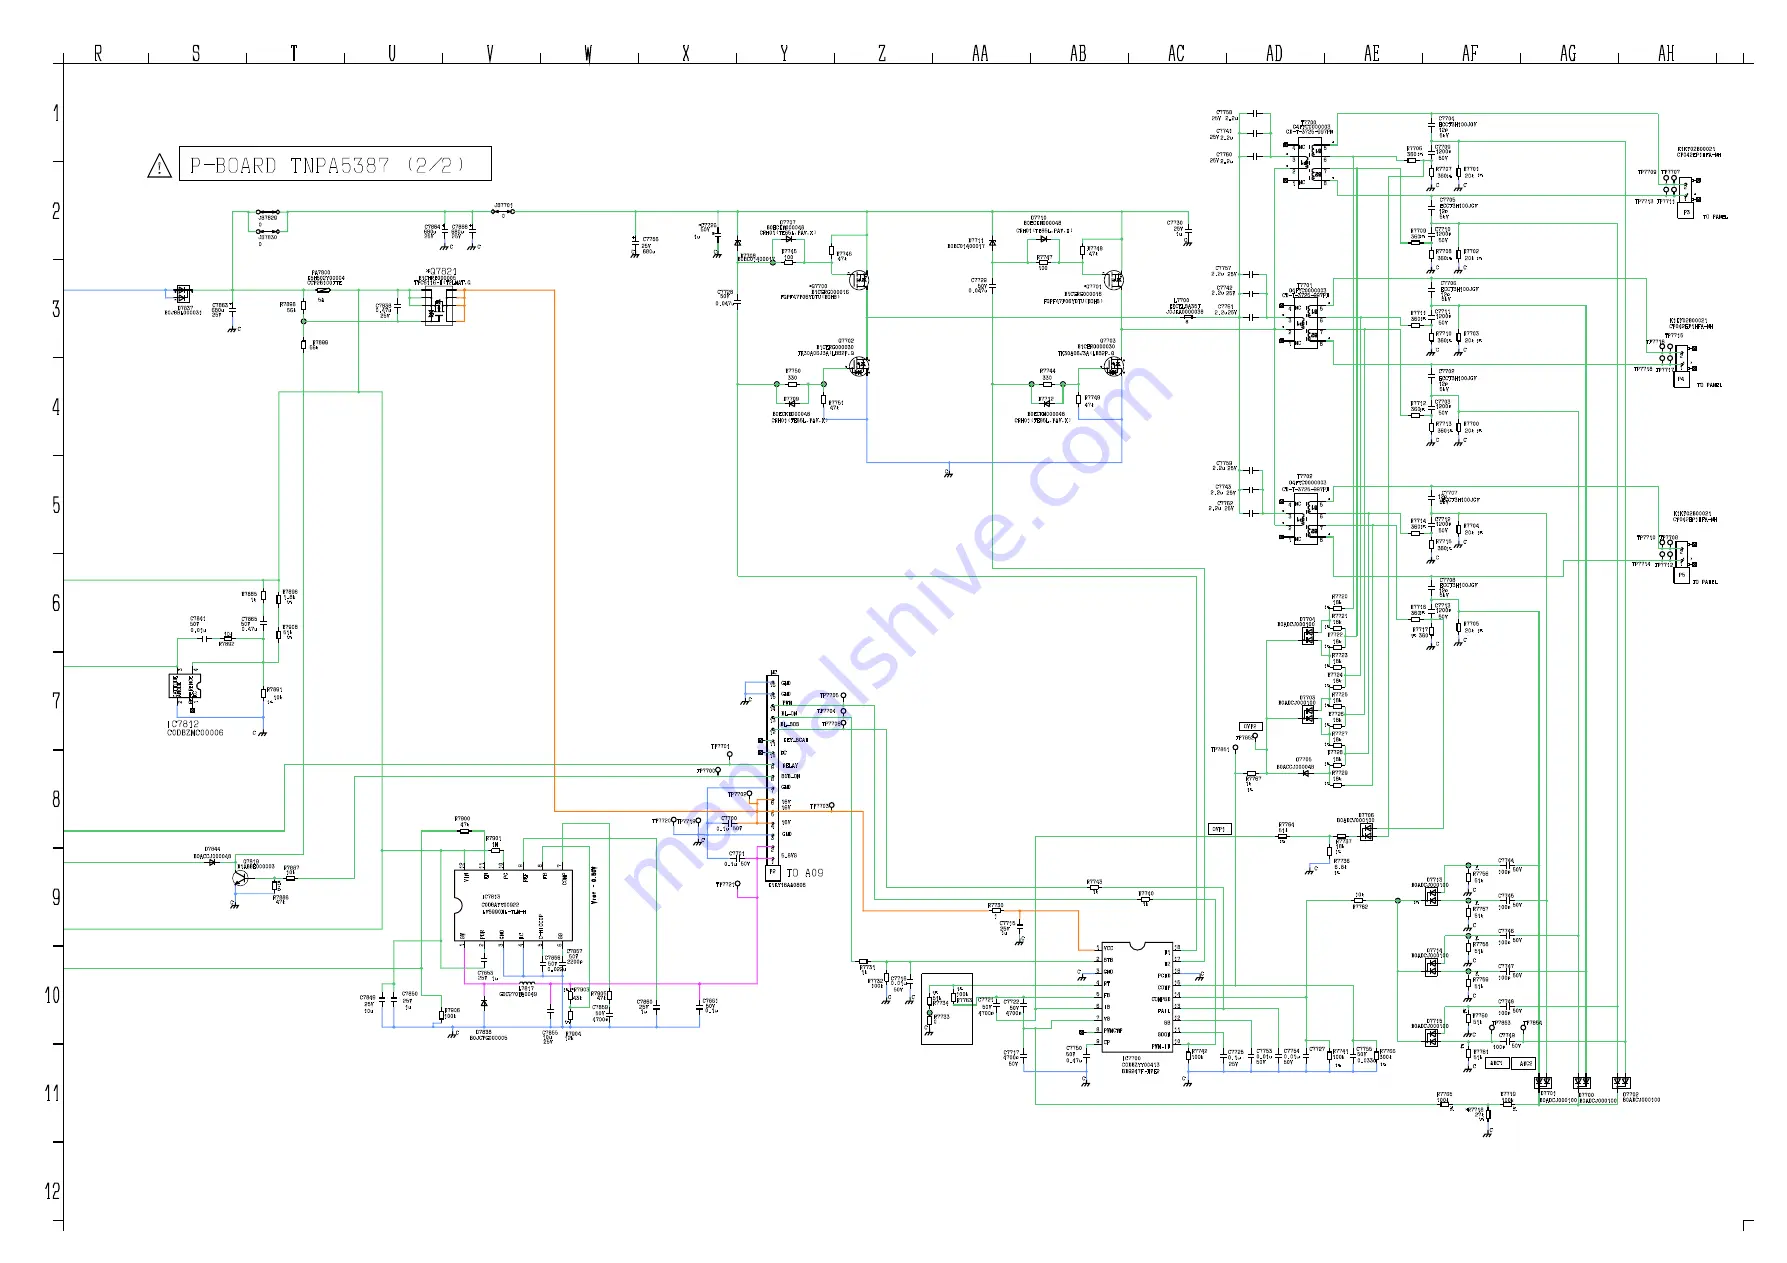Click the L7817 inductor symbol
The image size is (1787, 1263).
526,984
